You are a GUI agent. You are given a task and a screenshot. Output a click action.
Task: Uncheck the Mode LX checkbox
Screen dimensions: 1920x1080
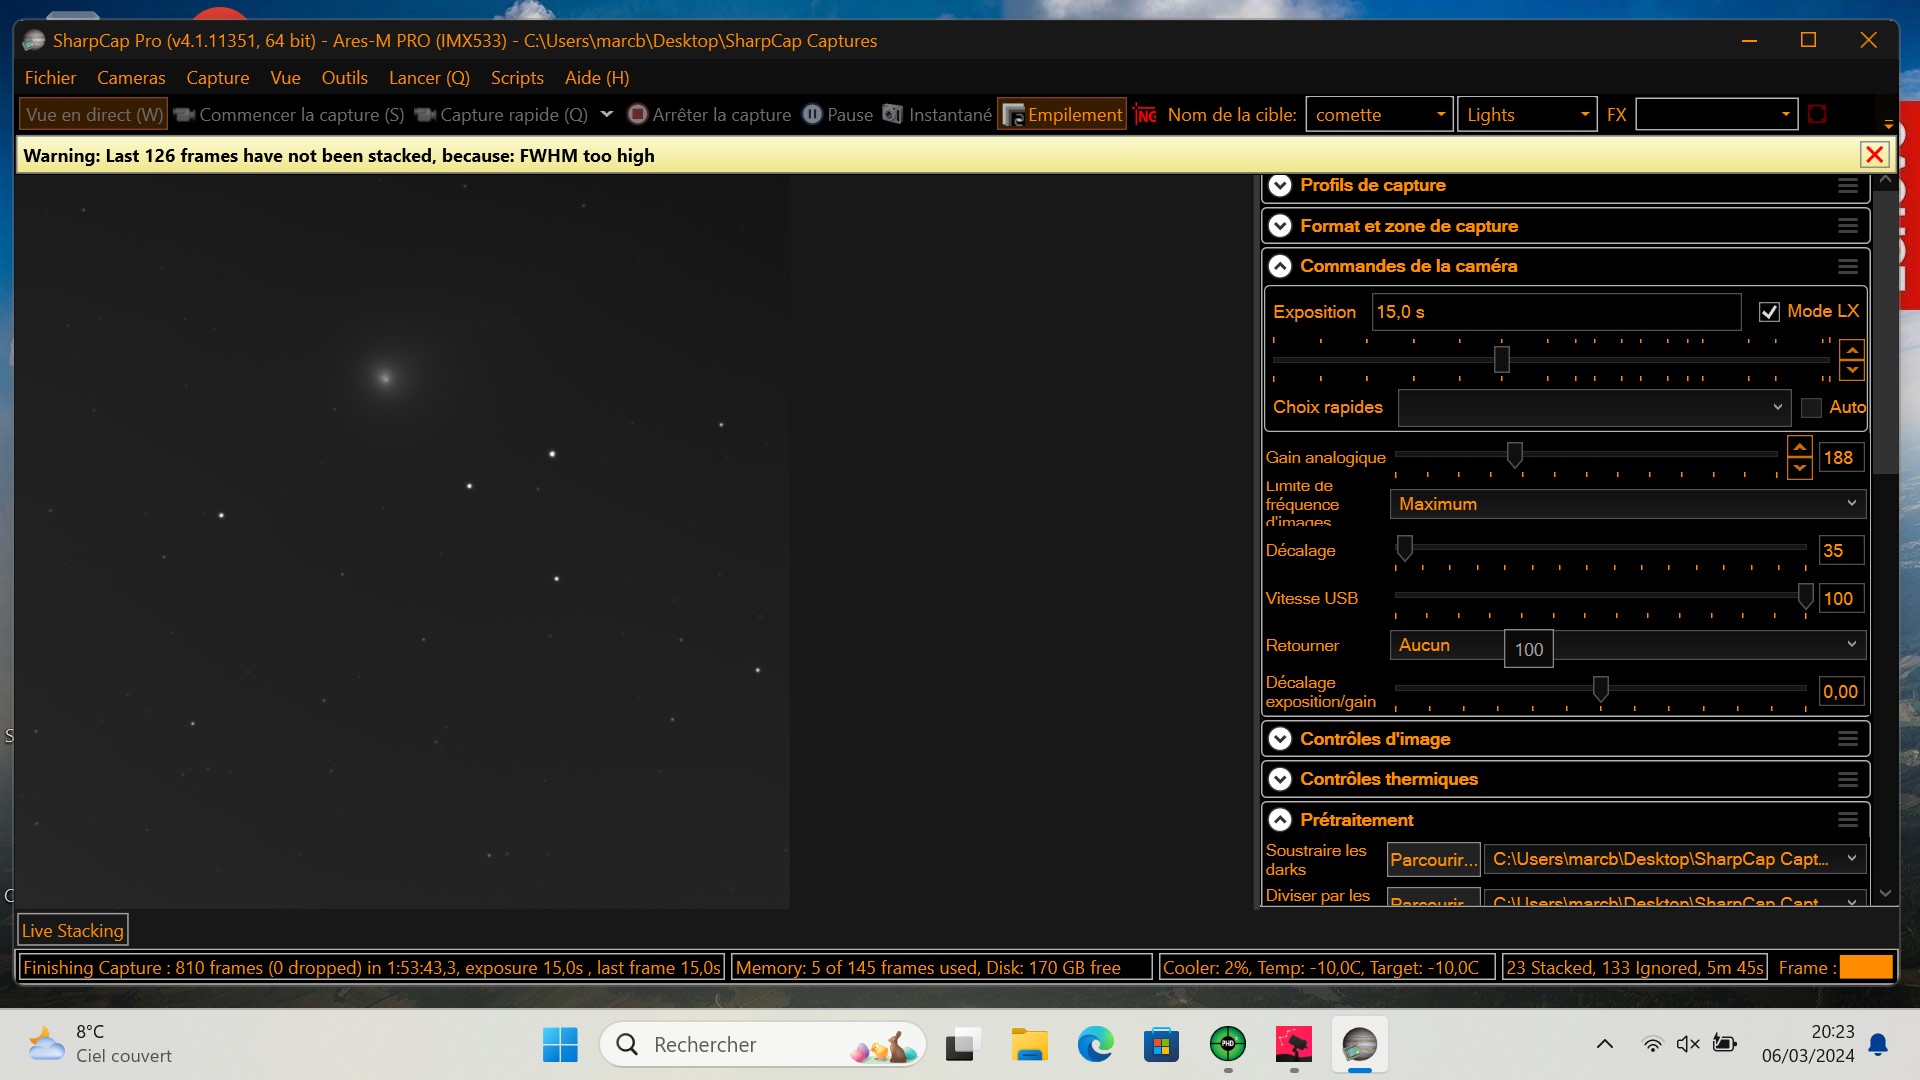[1769, 312]
